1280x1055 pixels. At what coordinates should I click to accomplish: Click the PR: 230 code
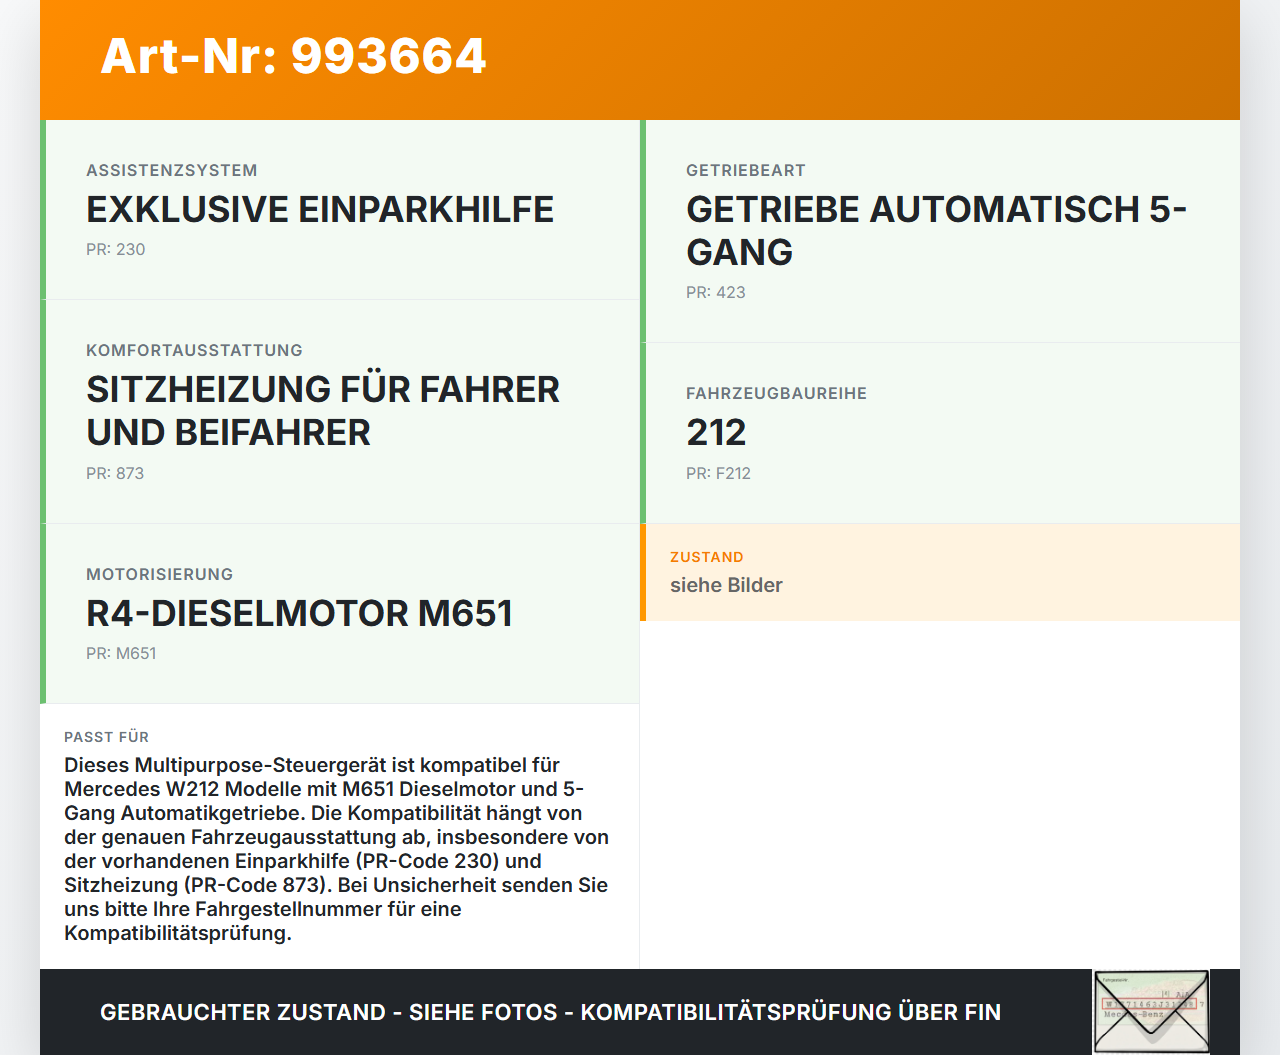coord(116,249)
